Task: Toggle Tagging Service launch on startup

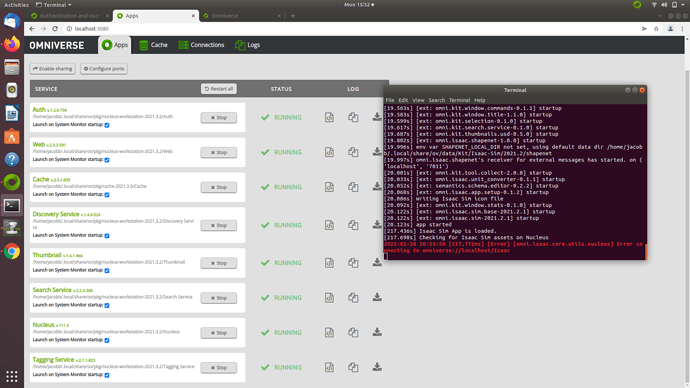Action: (x=107, y=375)
